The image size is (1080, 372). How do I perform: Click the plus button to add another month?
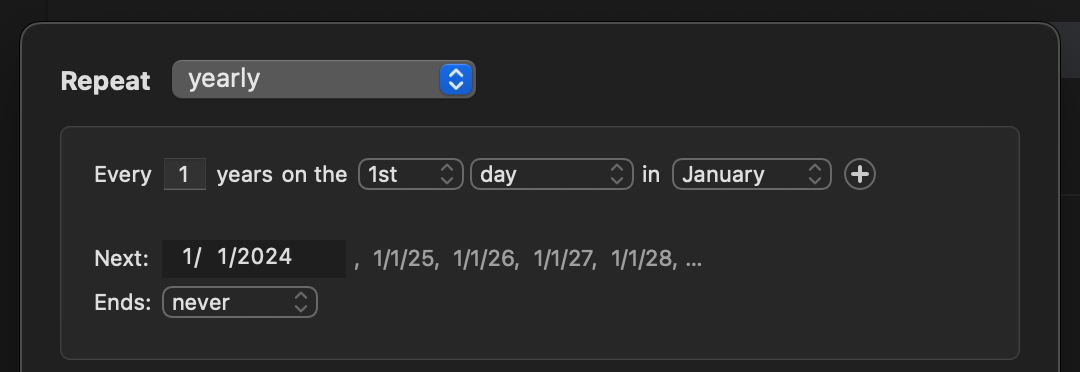[x=860, y=174]
